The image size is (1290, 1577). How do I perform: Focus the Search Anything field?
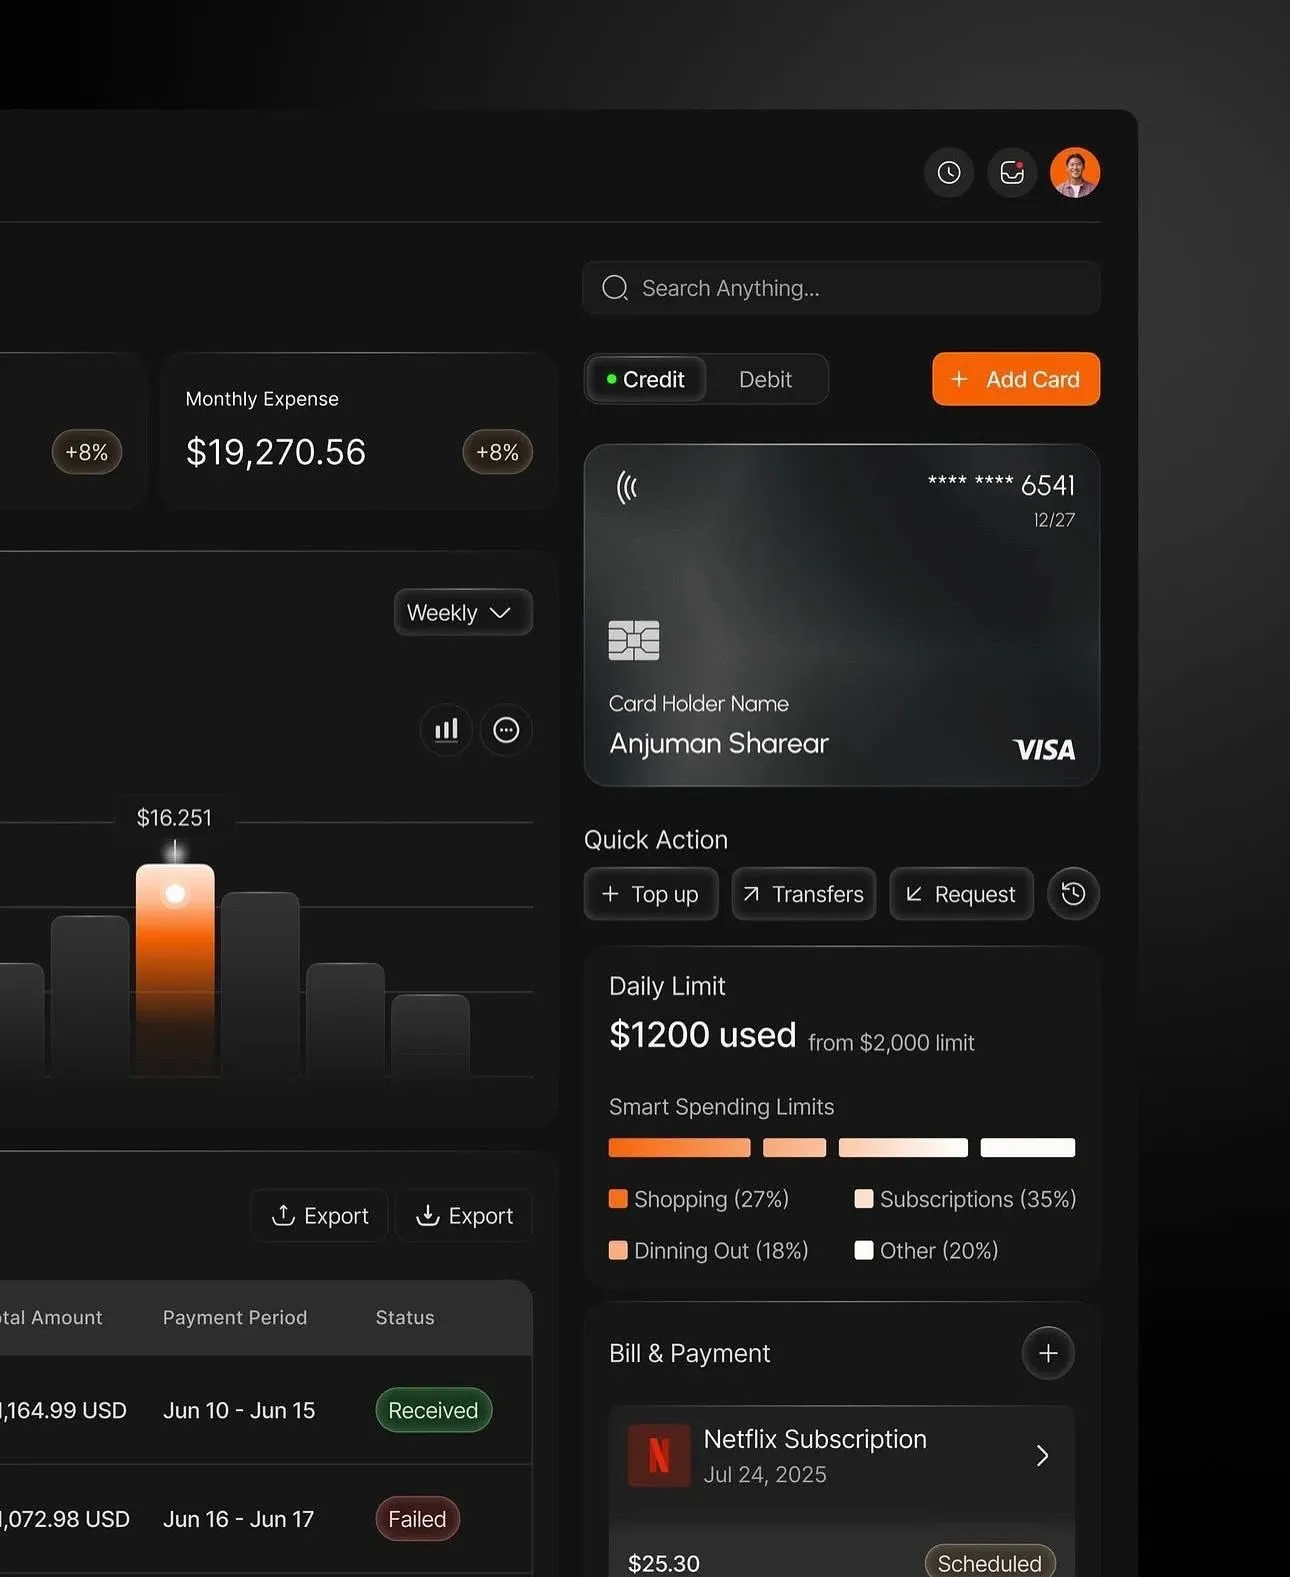840,288
